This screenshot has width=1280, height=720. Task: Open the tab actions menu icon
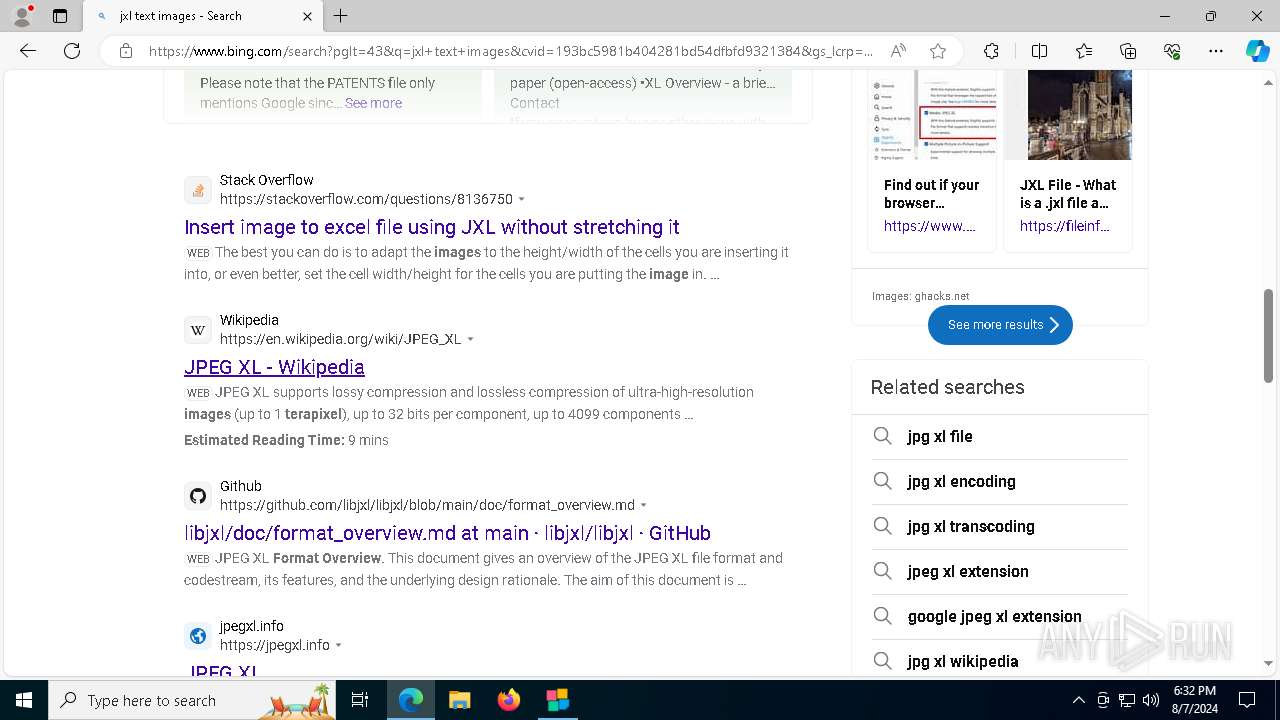pos(60,16)
